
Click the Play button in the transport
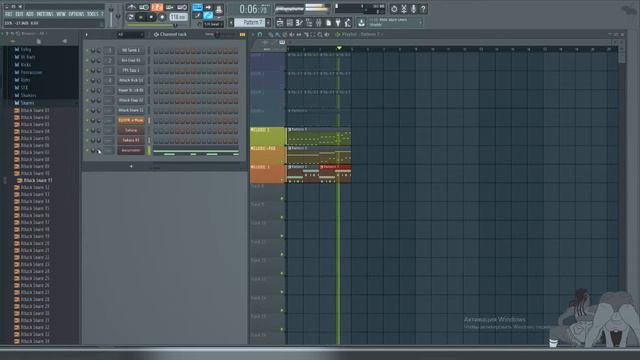[x=141, y=17]
